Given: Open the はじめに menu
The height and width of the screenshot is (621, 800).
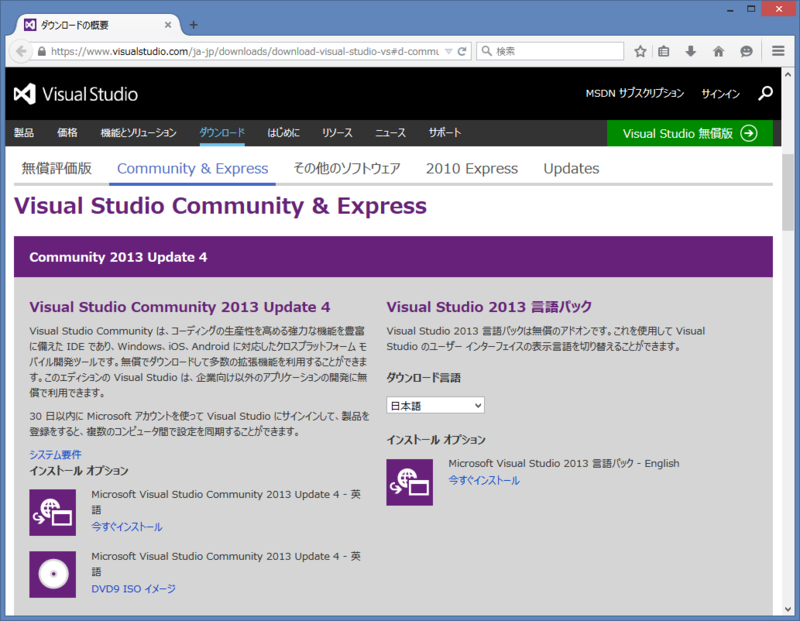Looking at the screenshot, I should (284, 133).
